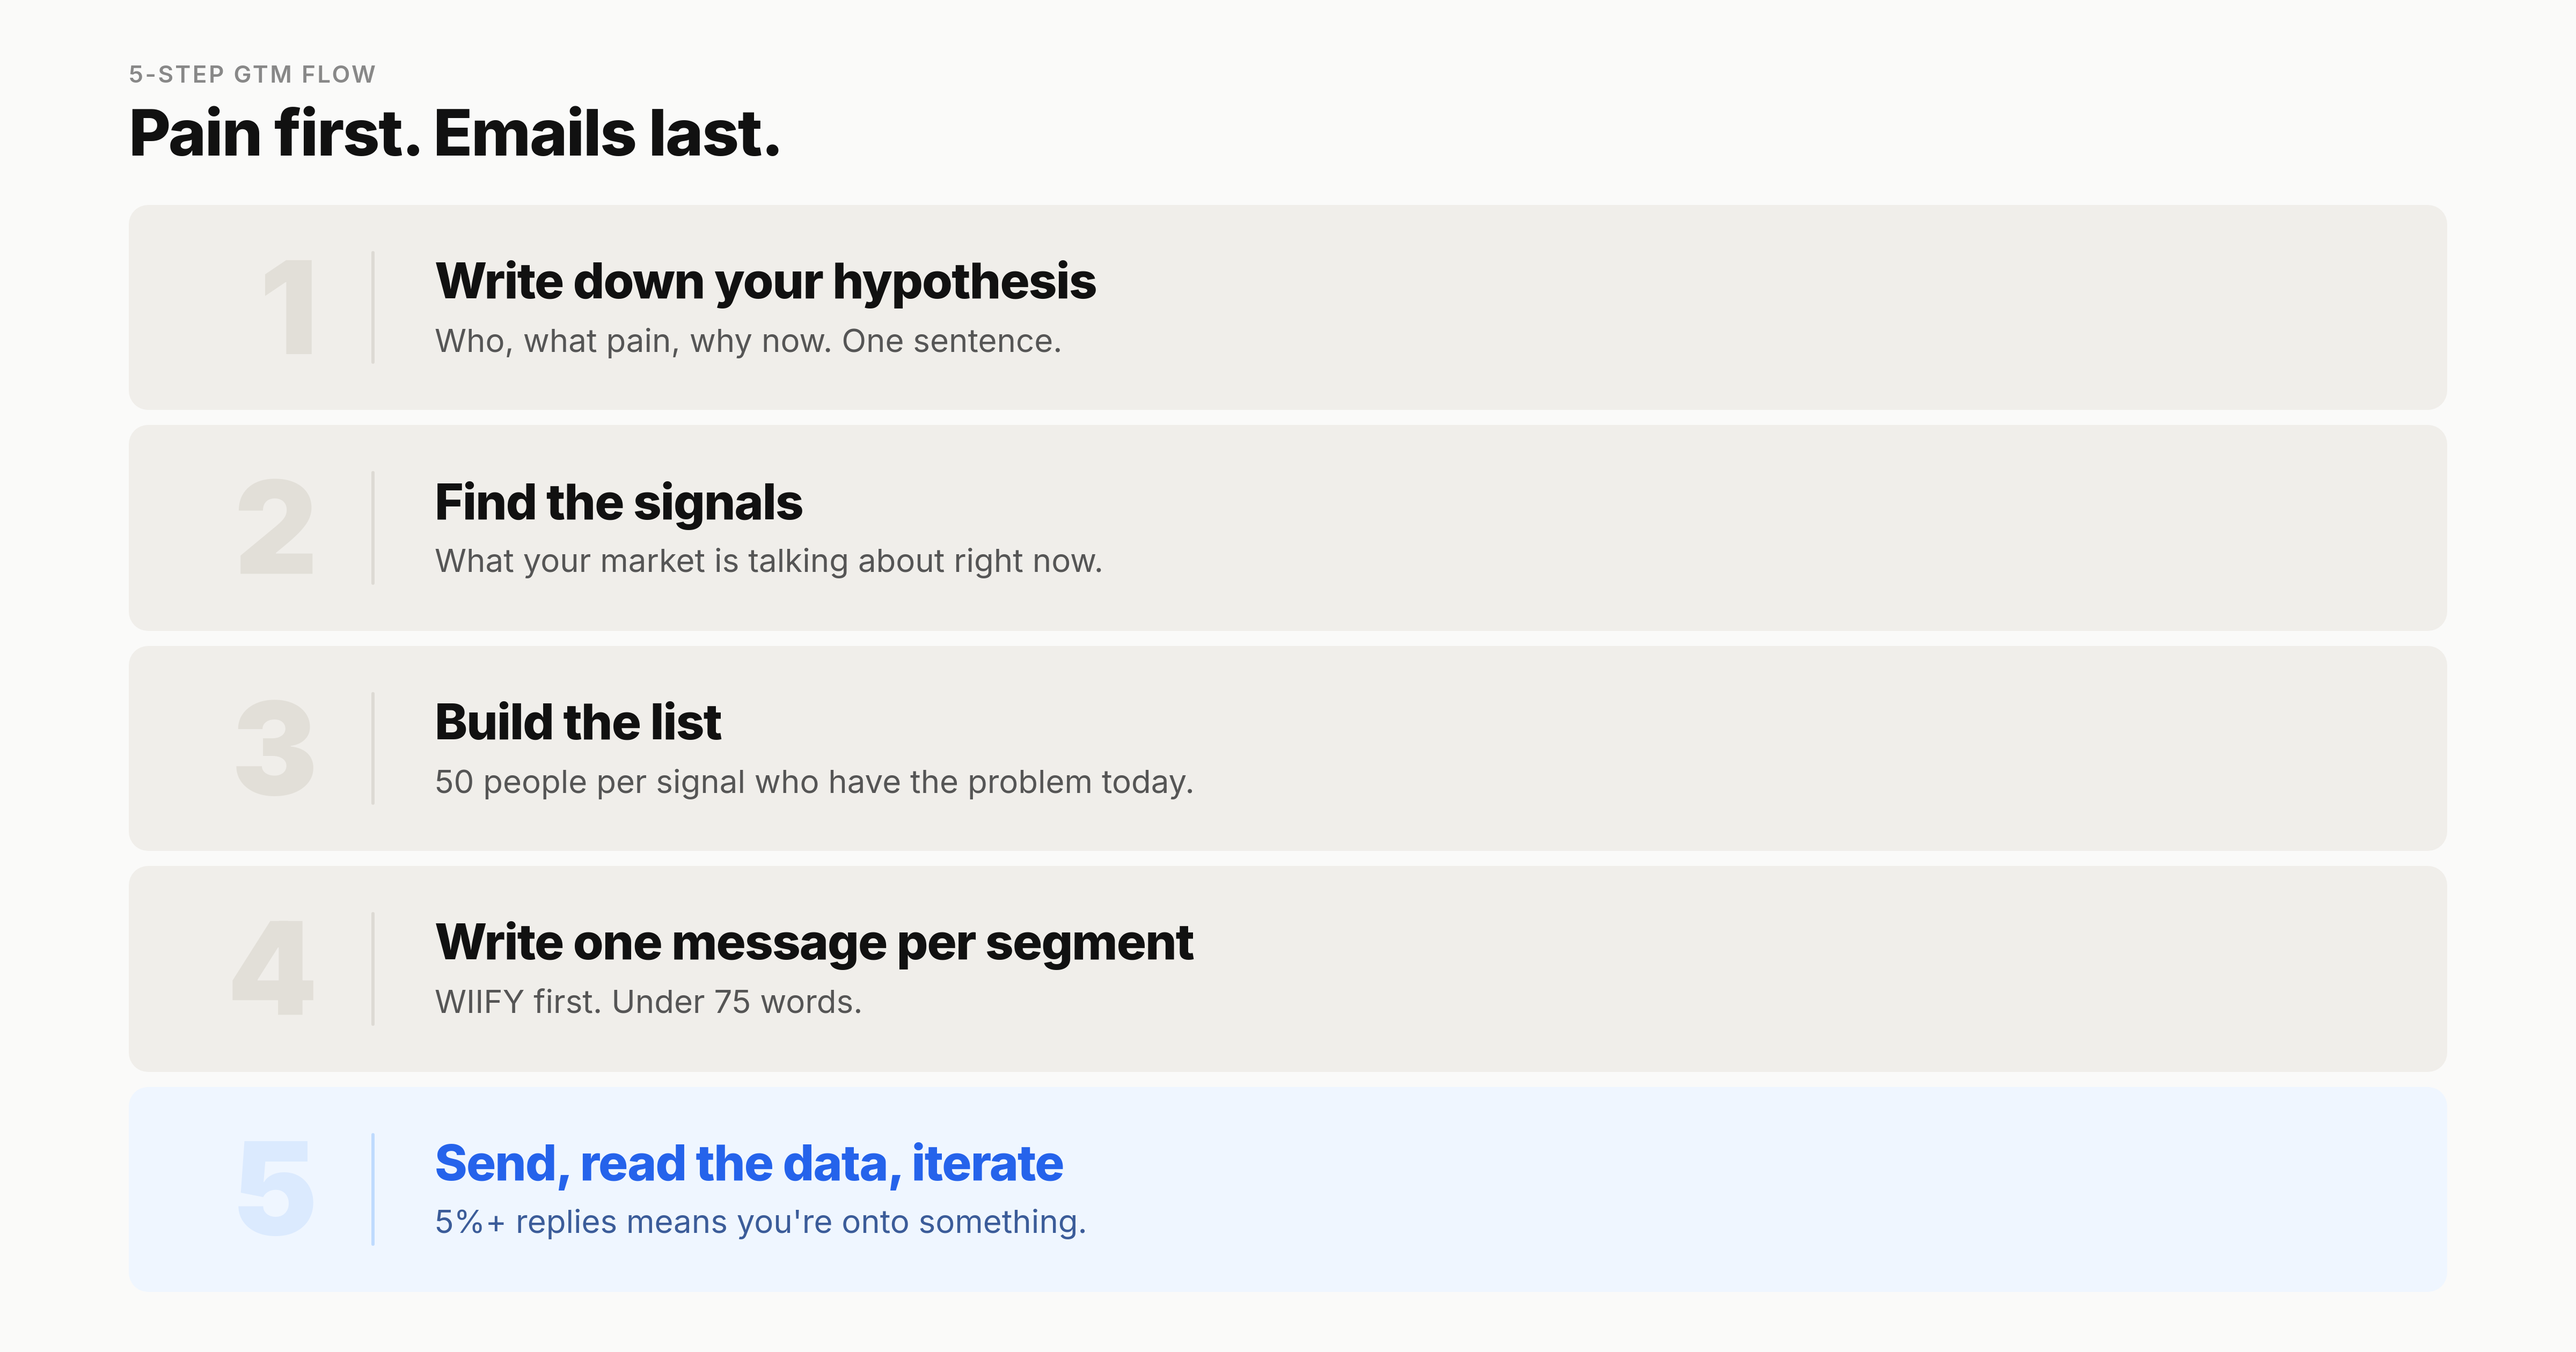Click the "5%+ replies means" blue subtitle
Viewport: 2576px width, 1352px height.
pyautogui.click(x=760, y=1222)
